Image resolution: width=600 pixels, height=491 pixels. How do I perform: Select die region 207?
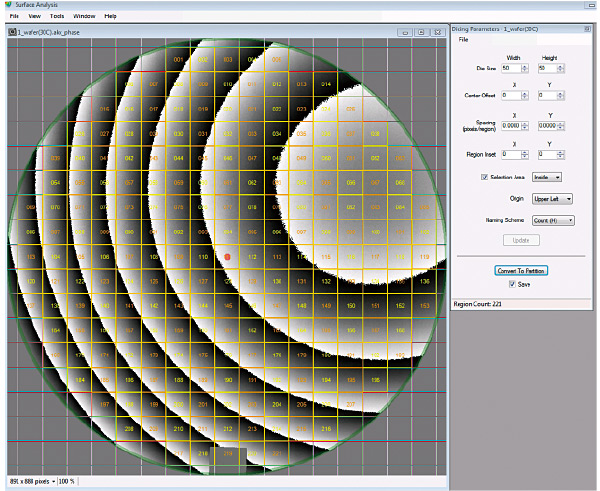click(351, 404)
